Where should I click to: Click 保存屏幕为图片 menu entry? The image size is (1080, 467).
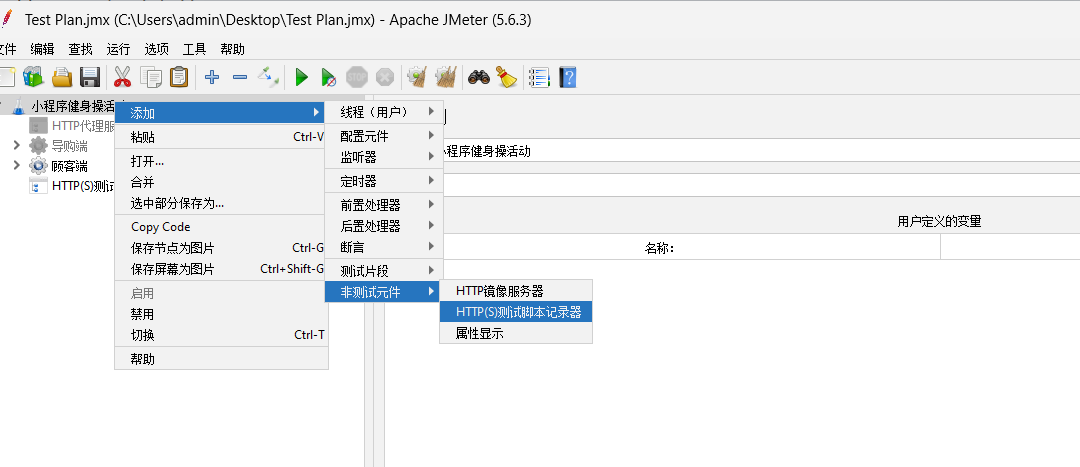(x=220, y=269)
